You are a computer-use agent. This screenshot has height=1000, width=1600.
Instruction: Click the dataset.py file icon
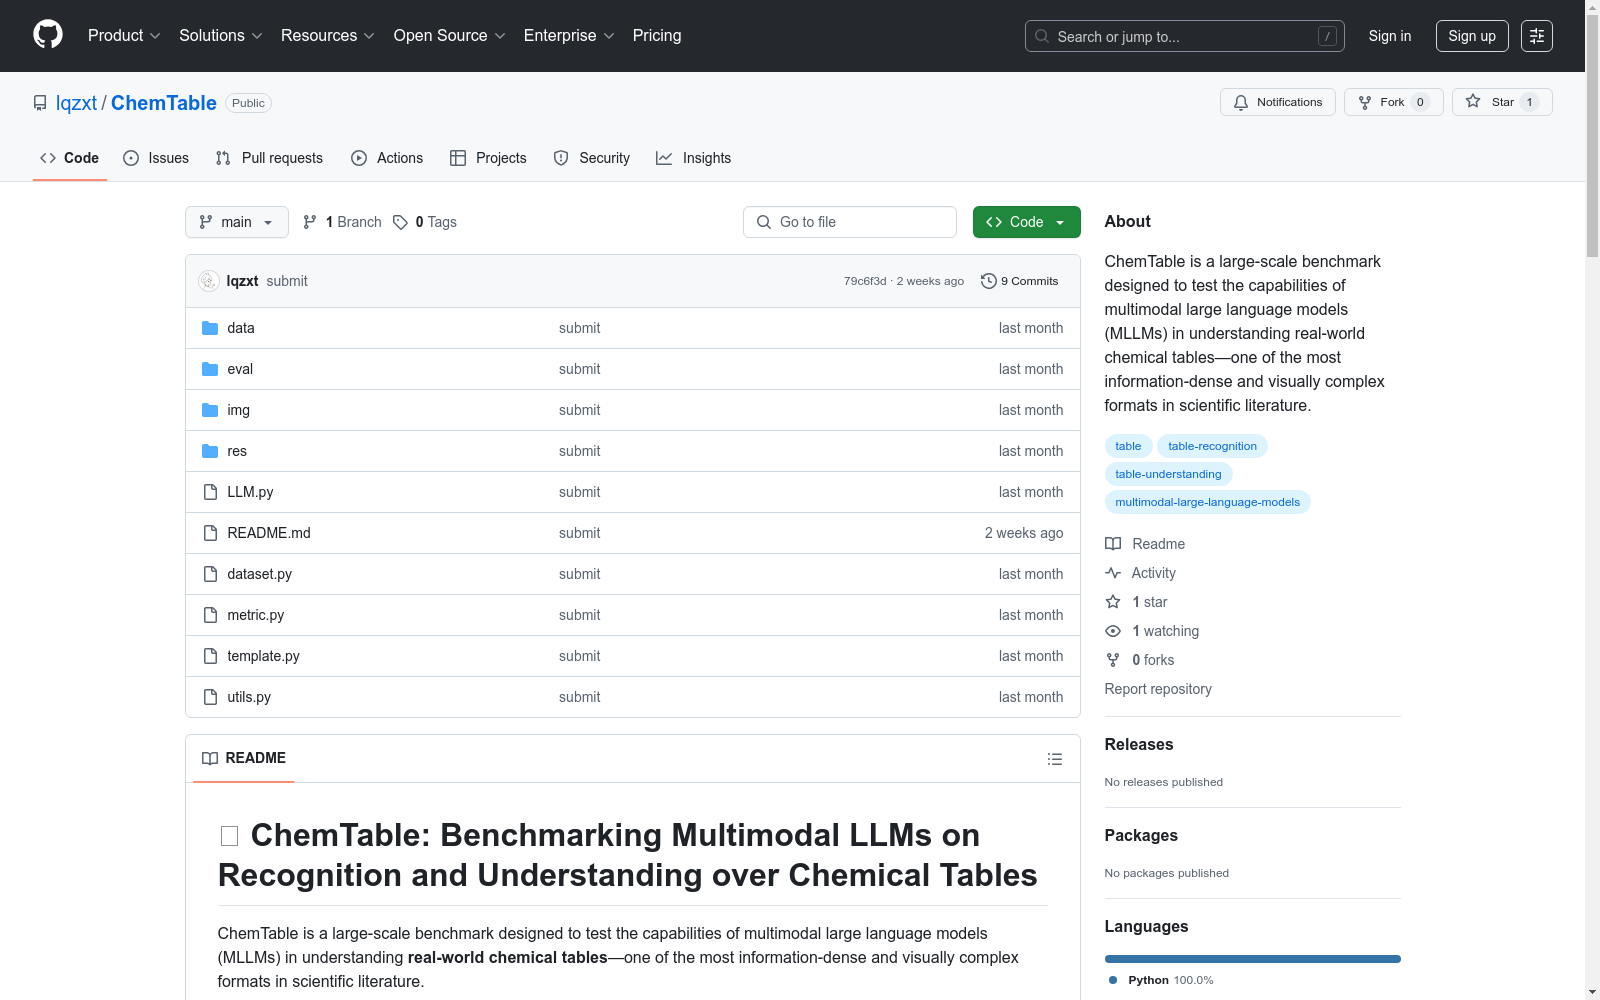click(210, 574)
